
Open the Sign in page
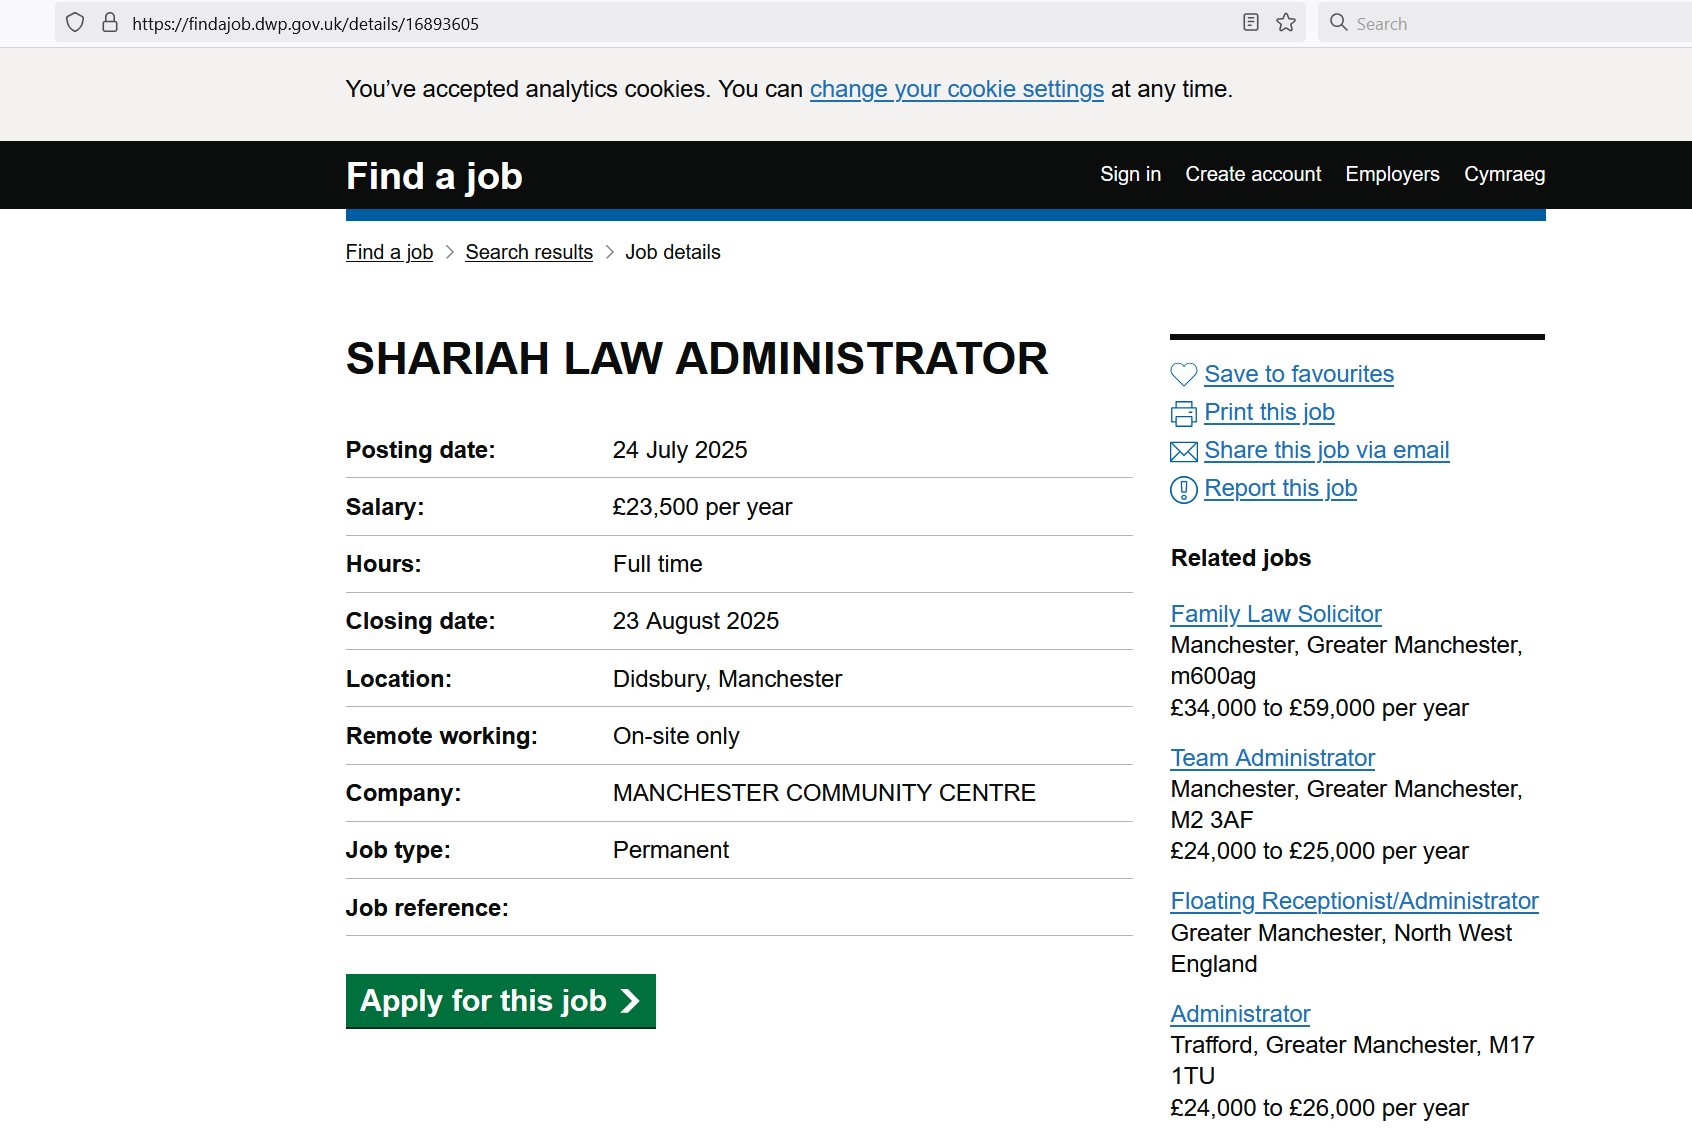coord(1130,174)
